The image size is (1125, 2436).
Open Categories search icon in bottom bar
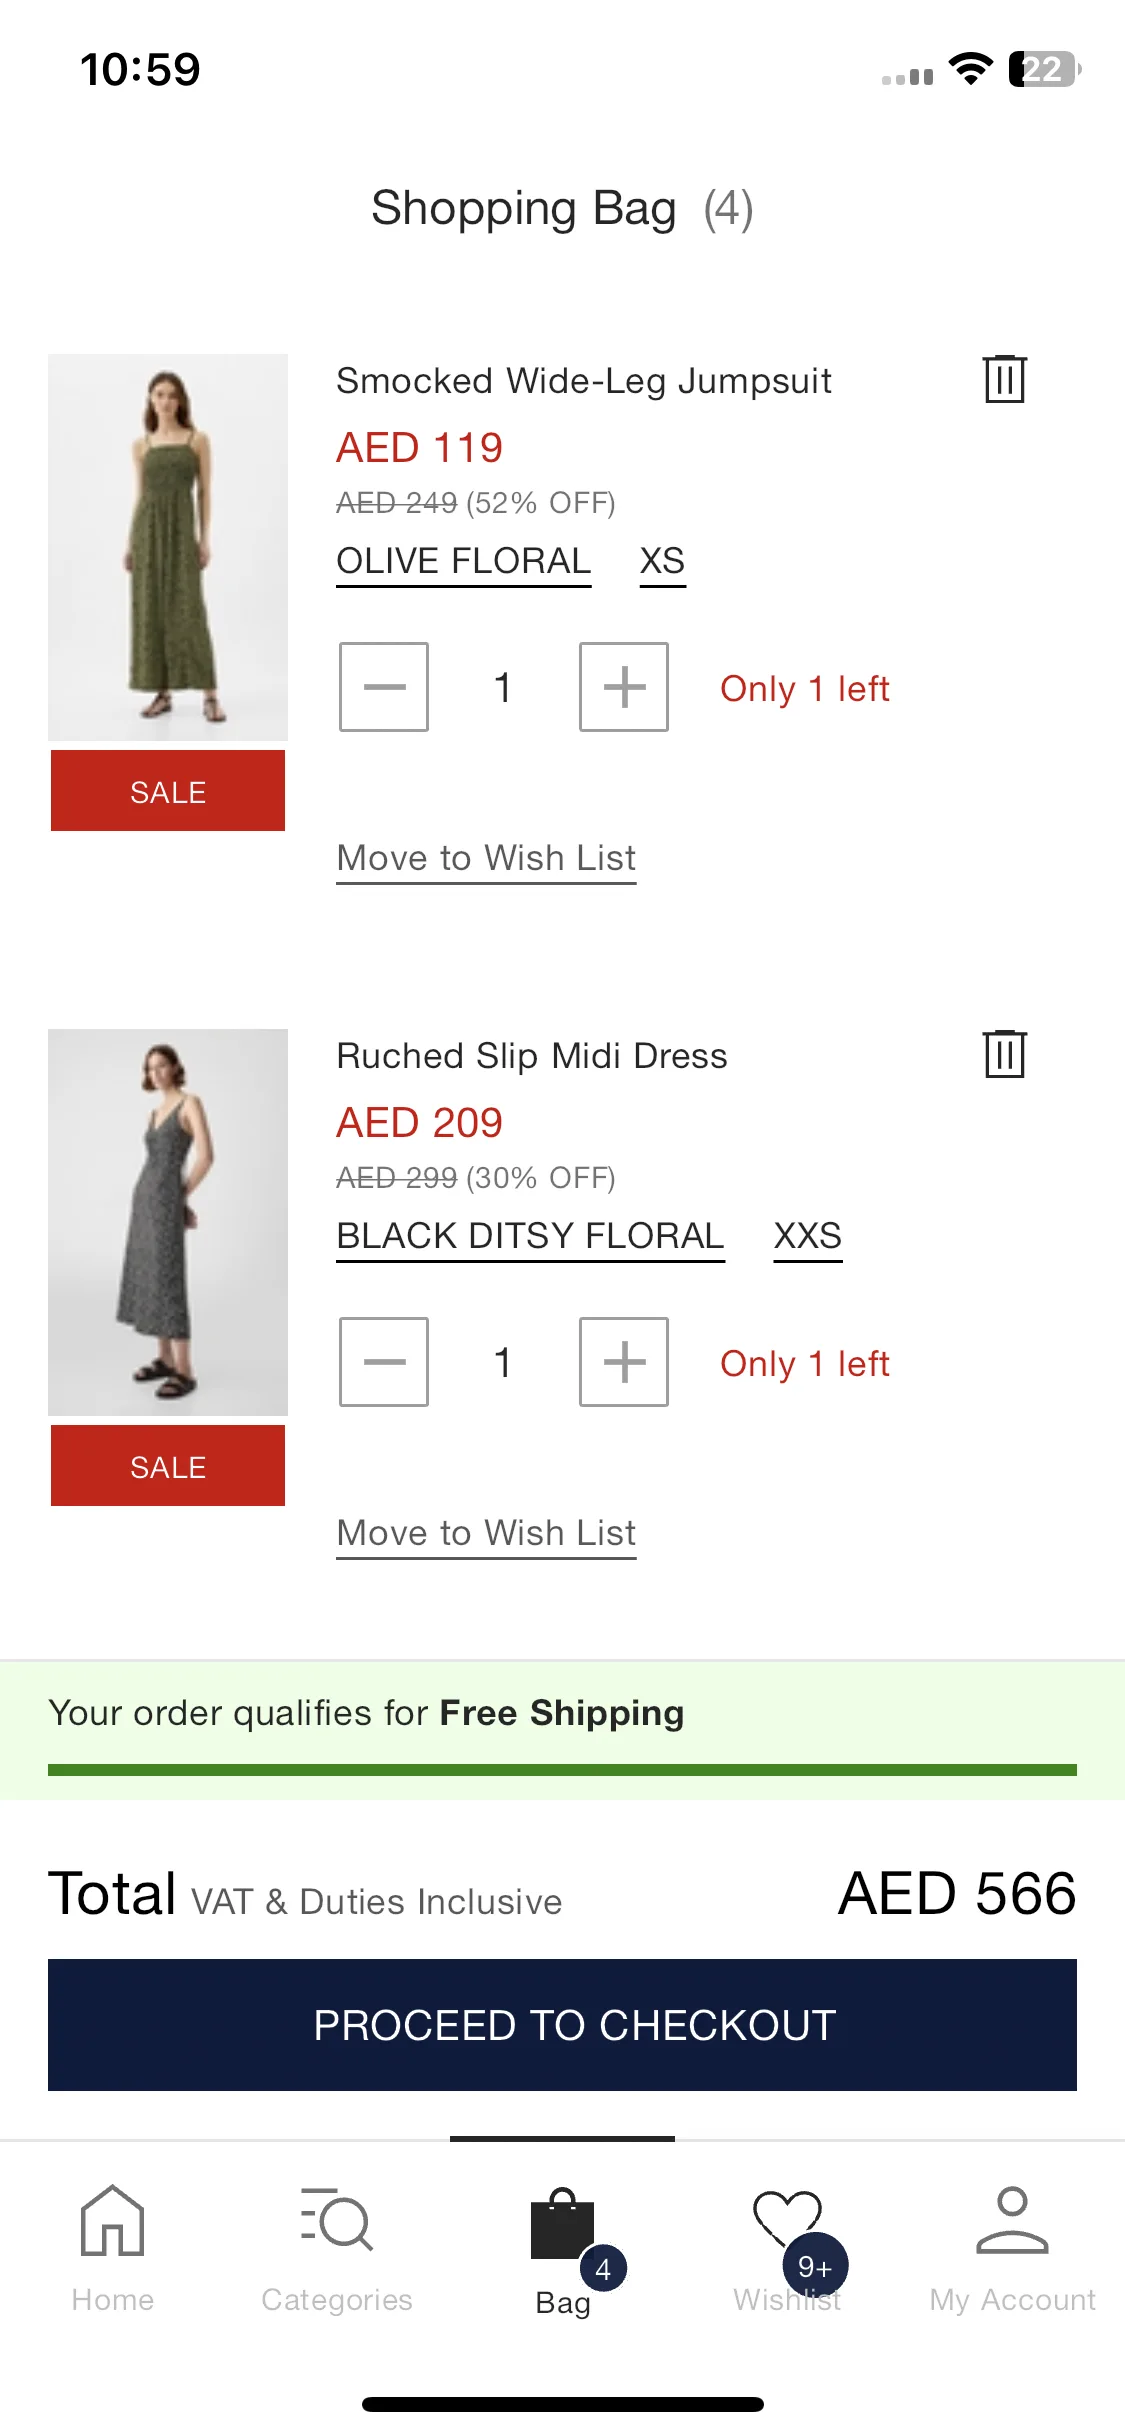pyautogui.click(x=337, y=2220)
